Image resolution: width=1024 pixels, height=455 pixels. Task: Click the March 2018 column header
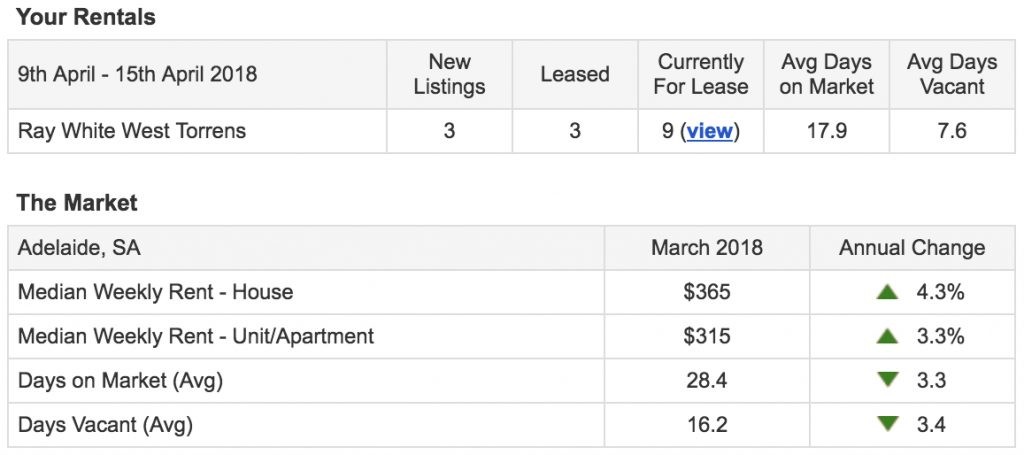707,248
